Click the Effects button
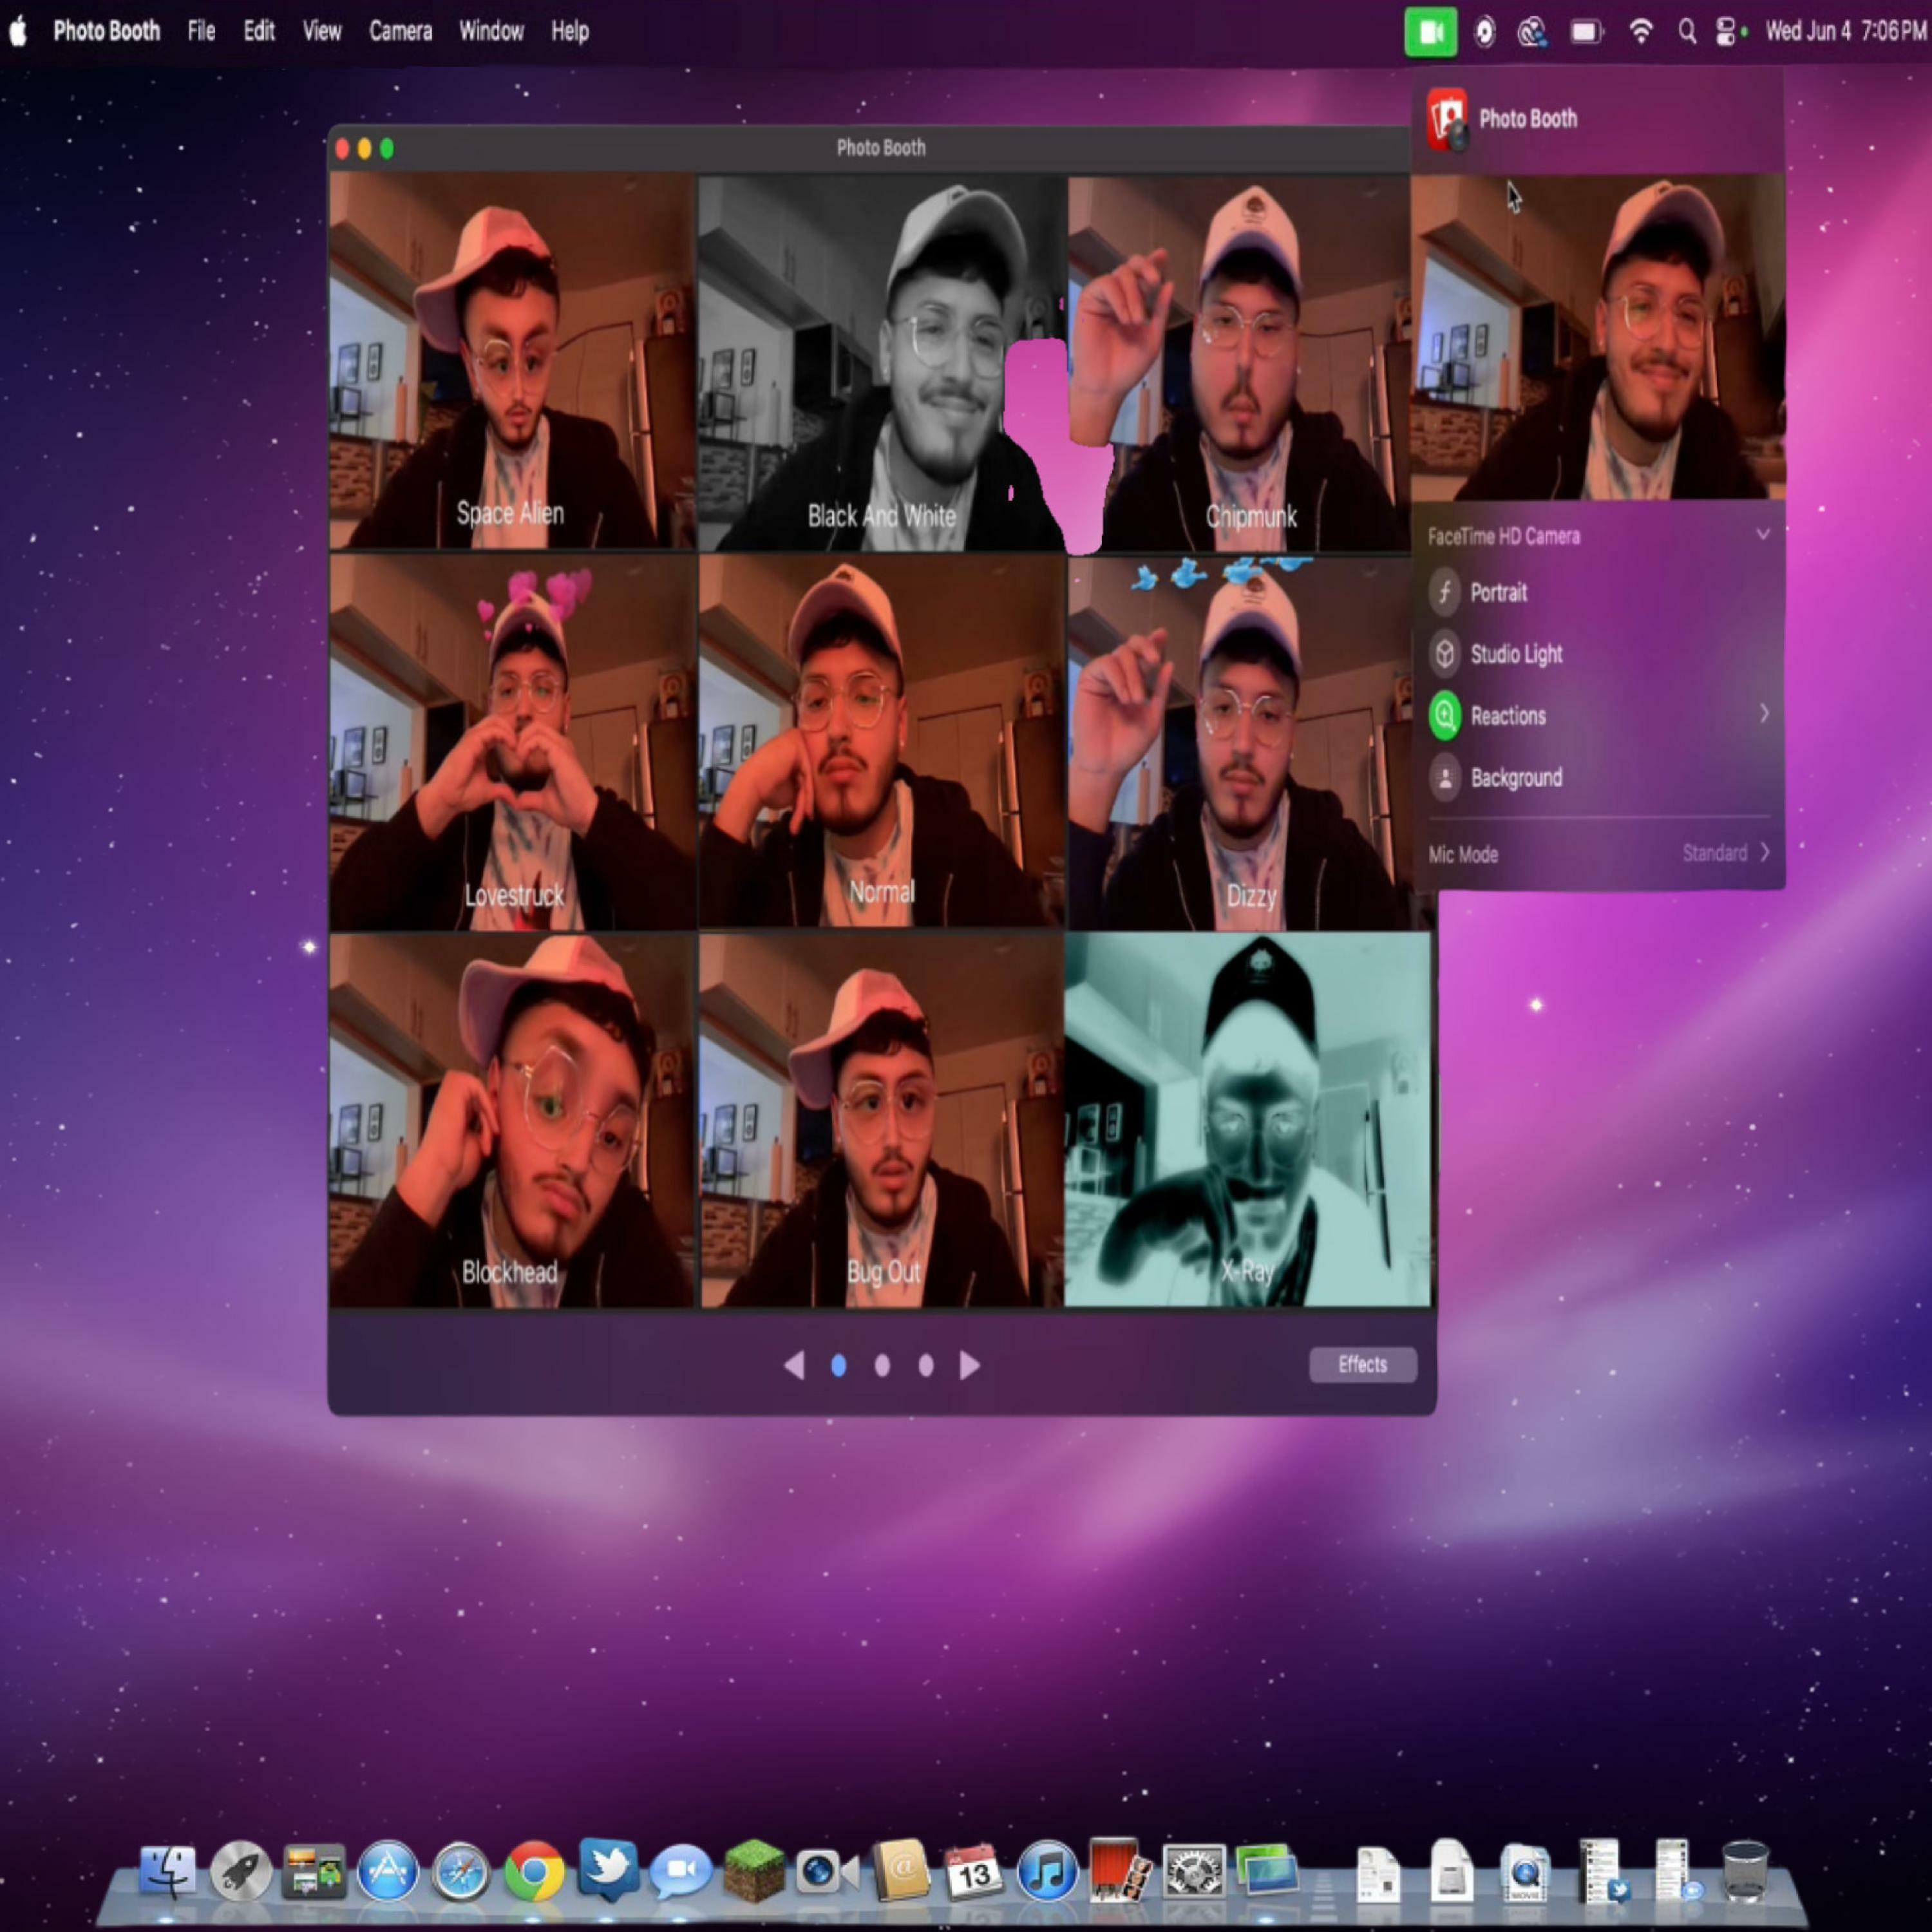The width and height of the screenshot is (1932, 1932). 1362,1364
